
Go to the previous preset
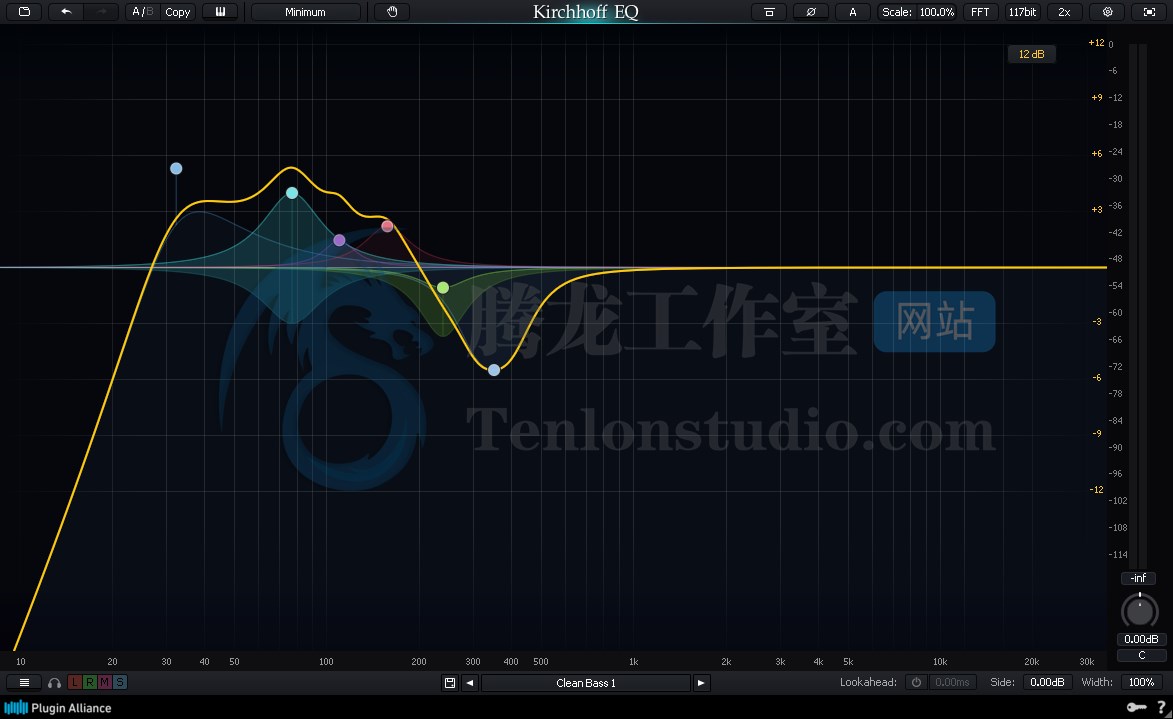coord(470,682)
